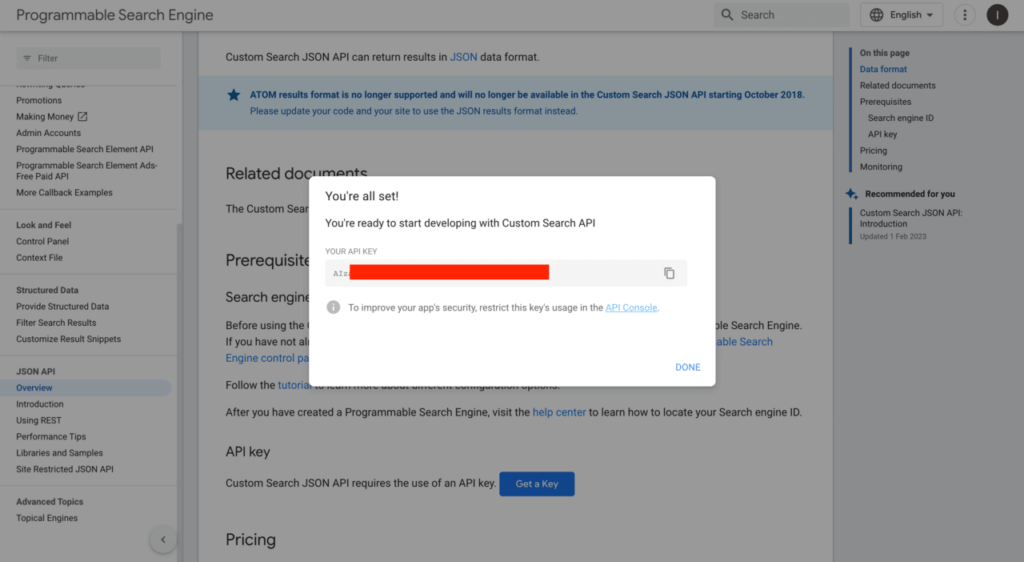The image size is (1024, 562).
Task: Select Overview in the JSON API sidebar
Action: coord(34,388)
